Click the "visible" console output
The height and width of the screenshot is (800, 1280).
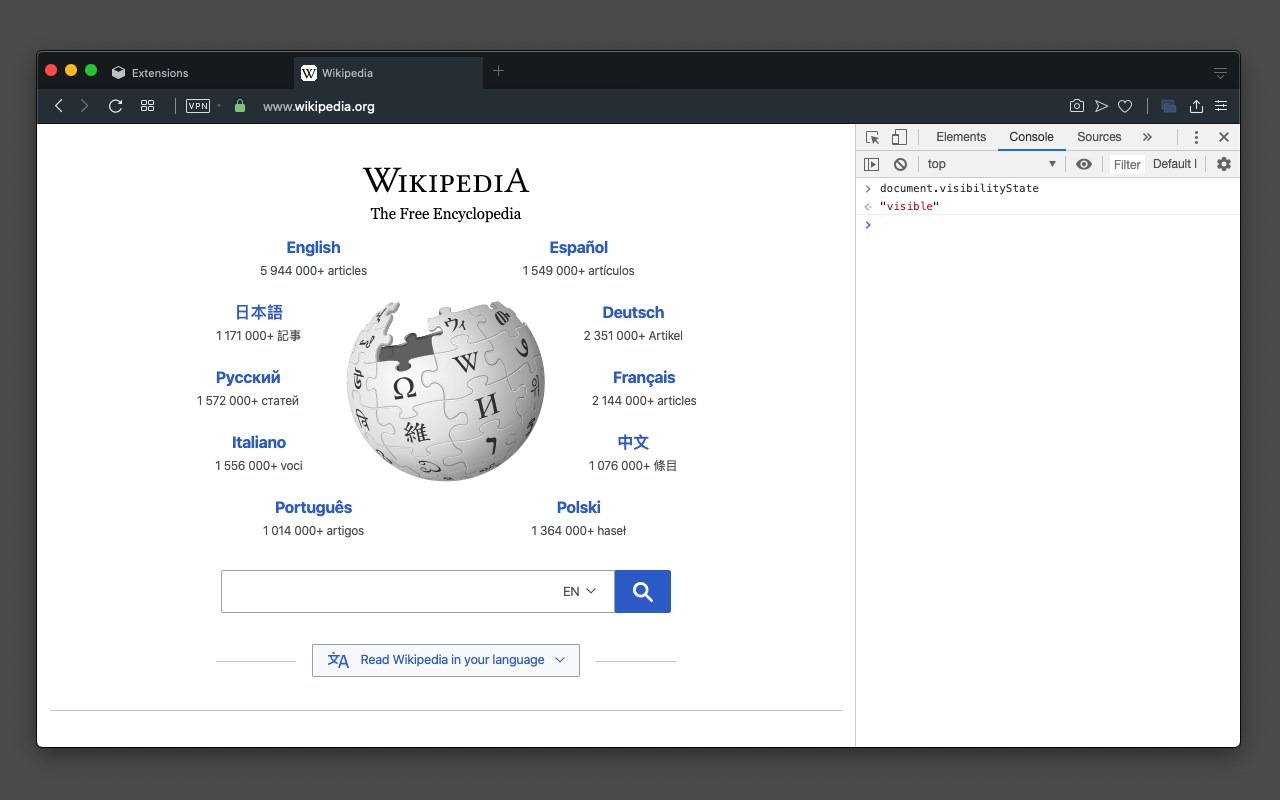909,206
